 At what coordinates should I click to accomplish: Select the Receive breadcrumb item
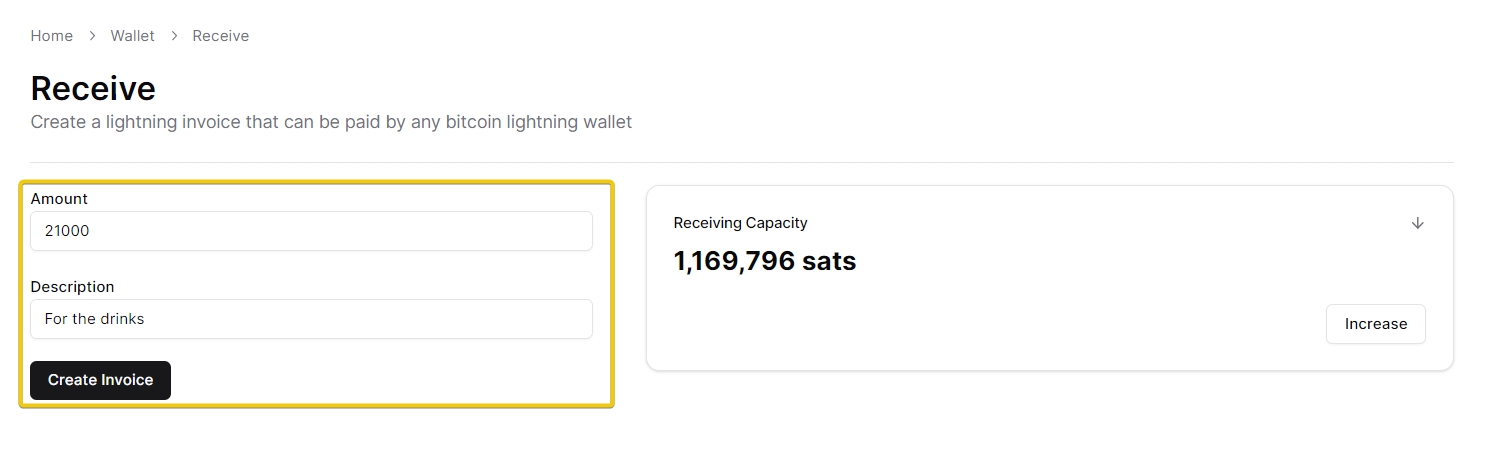click(x=221, y=36)
